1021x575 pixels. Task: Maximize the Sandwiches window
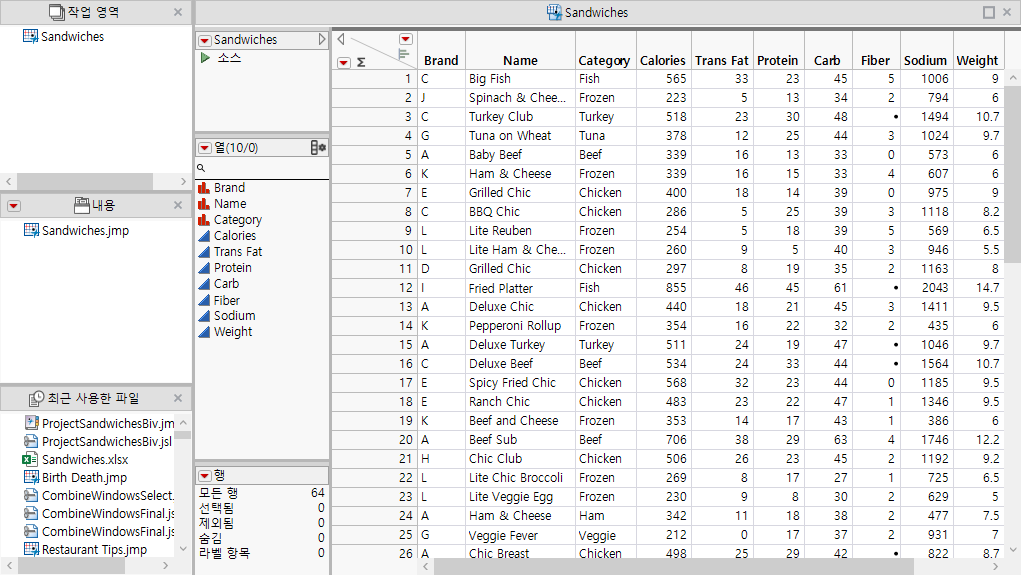coord(988,12)
